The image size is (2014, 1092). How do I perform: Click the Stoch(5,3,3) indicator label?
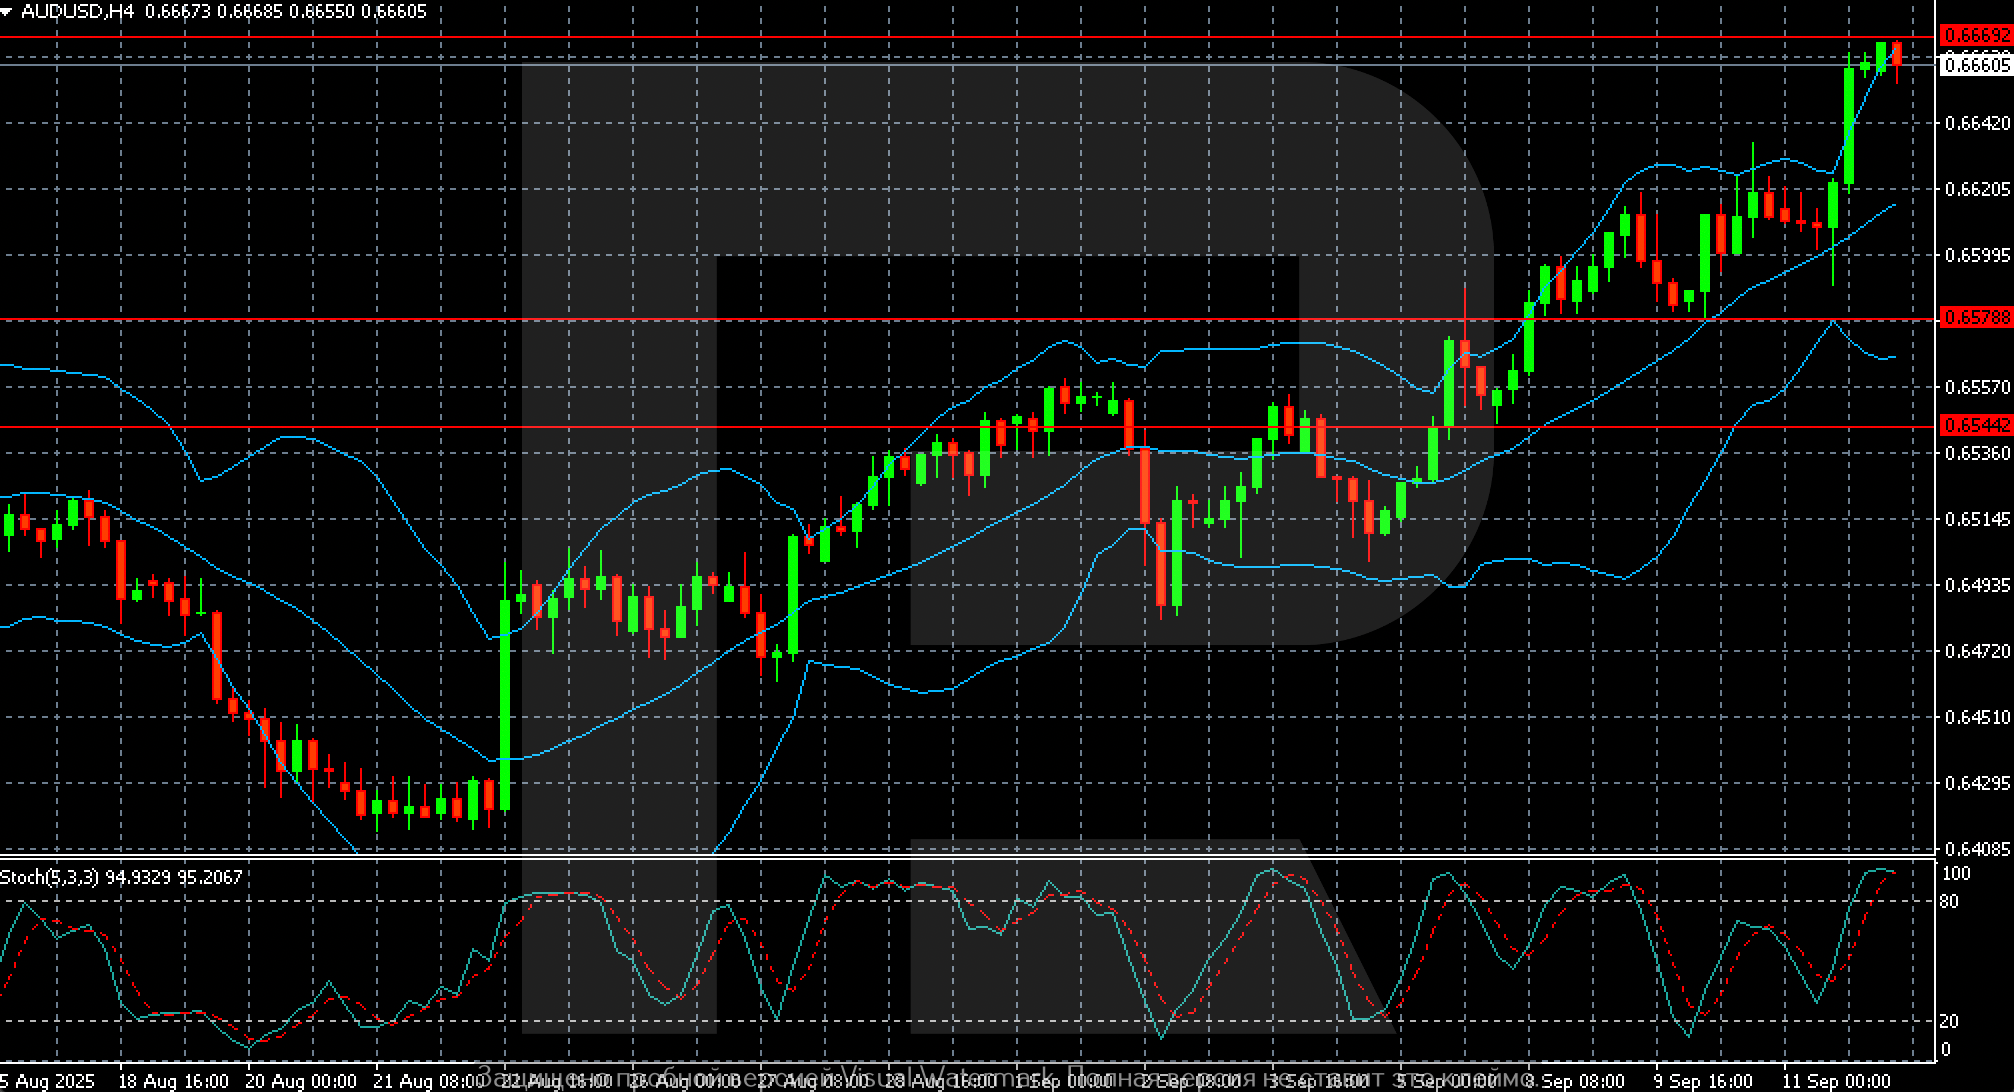[x=49, y=877]
